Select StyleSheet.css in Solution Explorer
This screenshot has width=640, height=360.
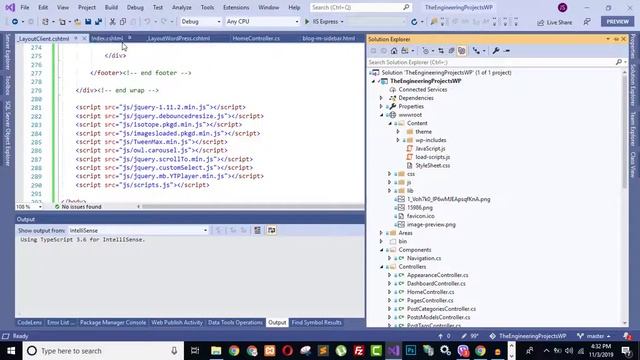pyautogui.click(x=433, y=166)
